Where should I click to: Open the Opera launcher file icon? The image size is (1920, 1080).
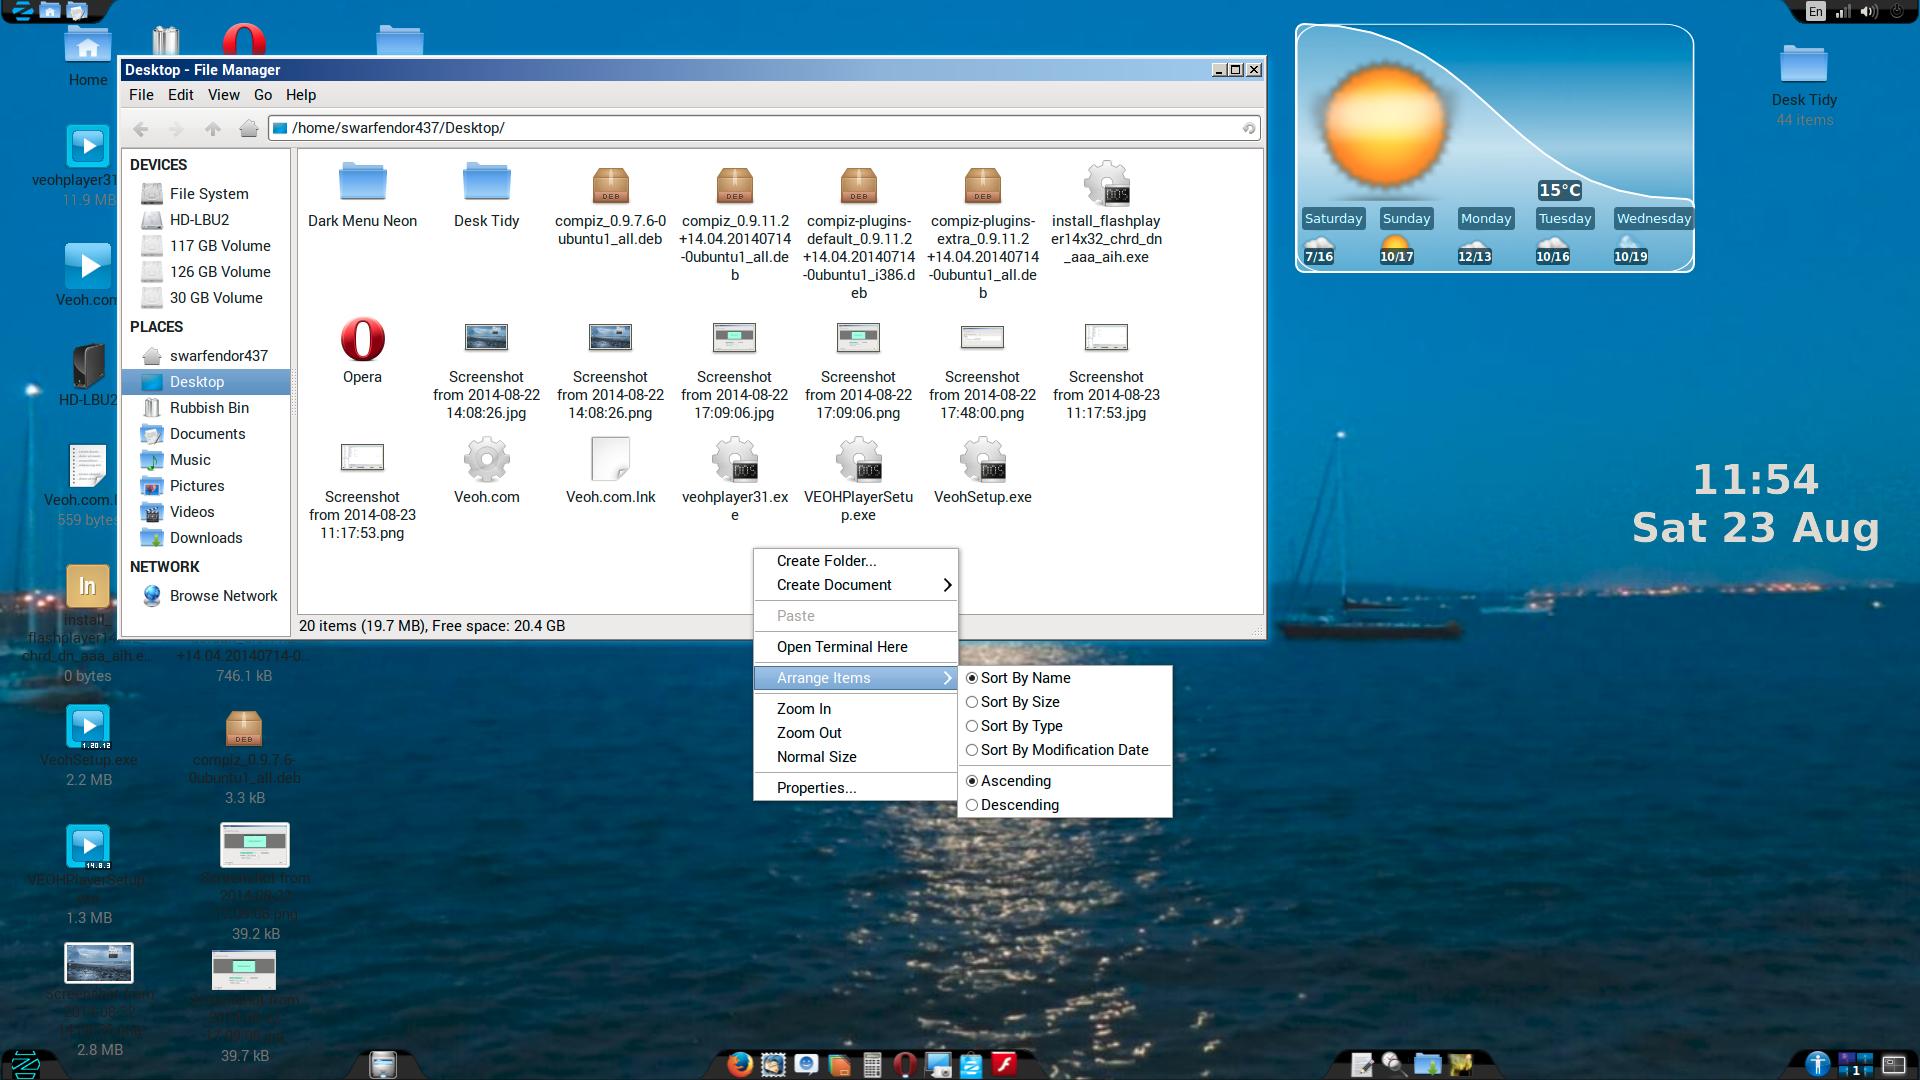pos(362,340)
